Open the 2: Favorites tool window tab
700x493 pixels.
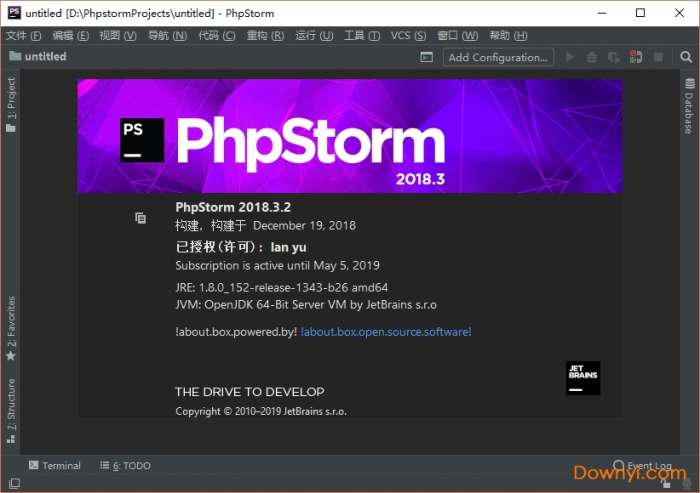click(x=11, y=328)
